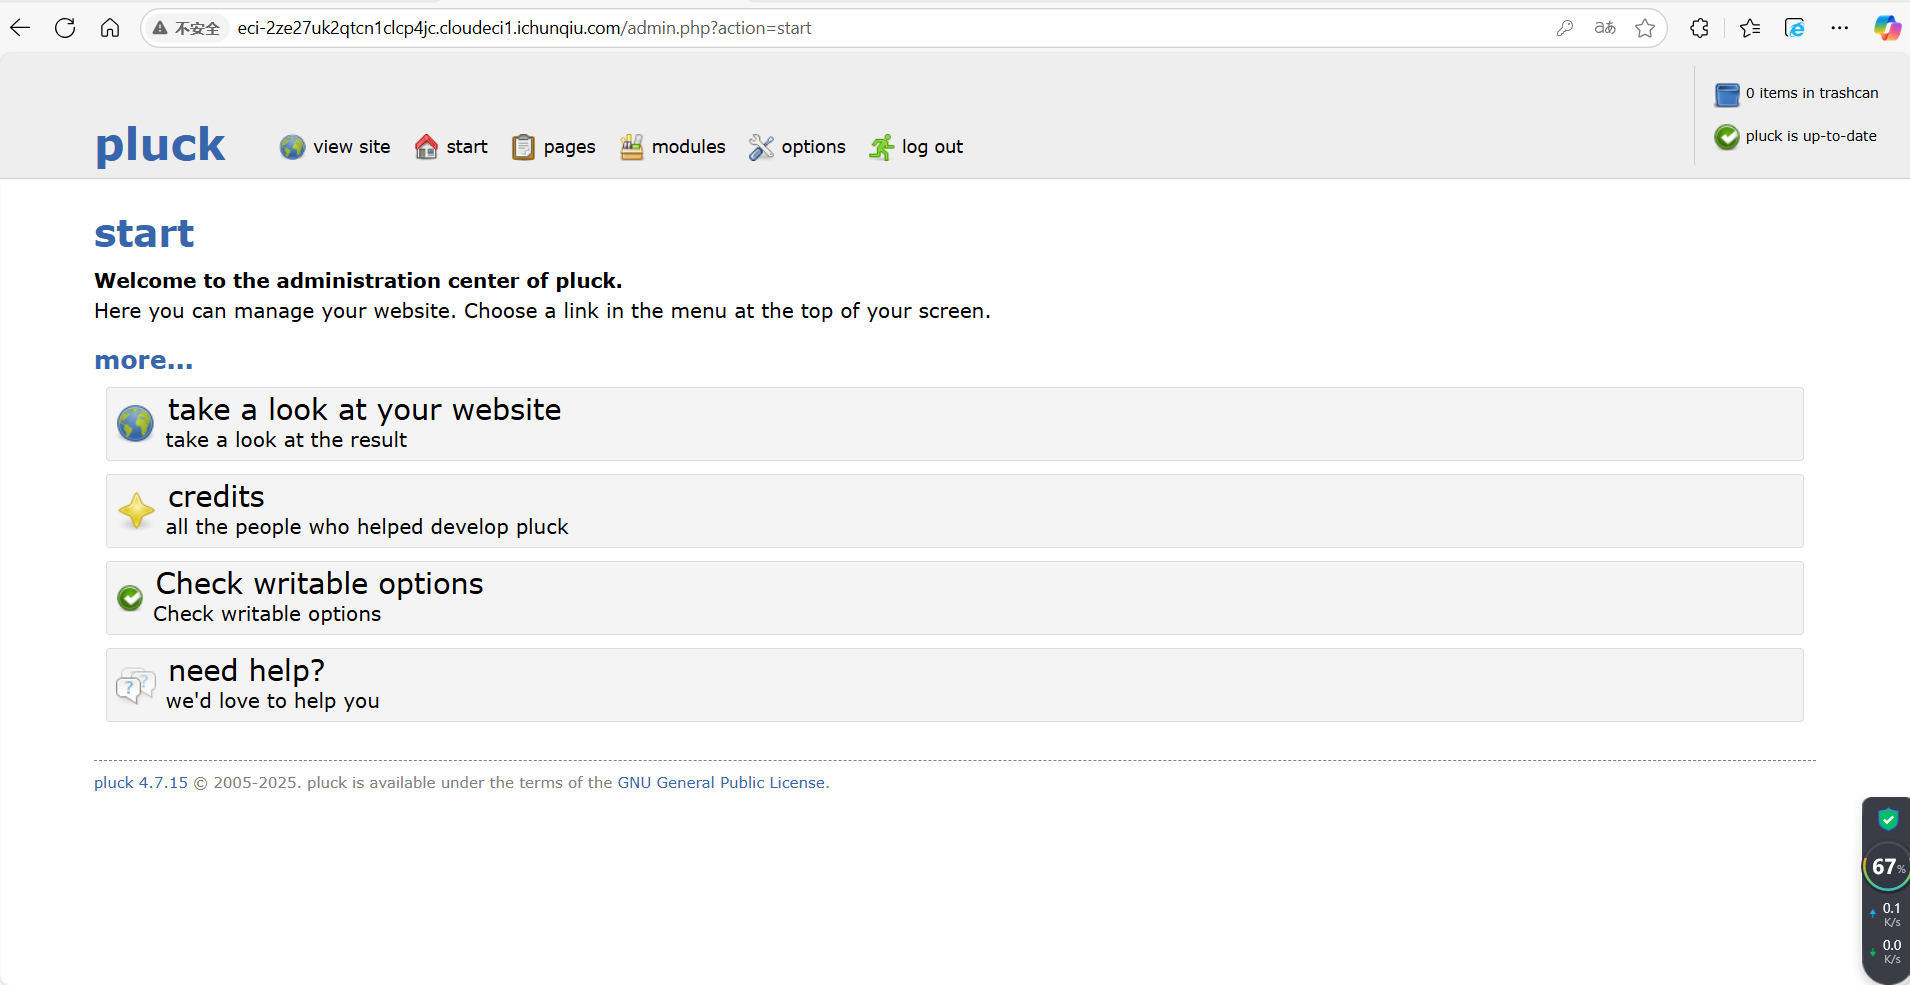Open the need help? link
The image size is (1910, 985).
pos(246,671)
